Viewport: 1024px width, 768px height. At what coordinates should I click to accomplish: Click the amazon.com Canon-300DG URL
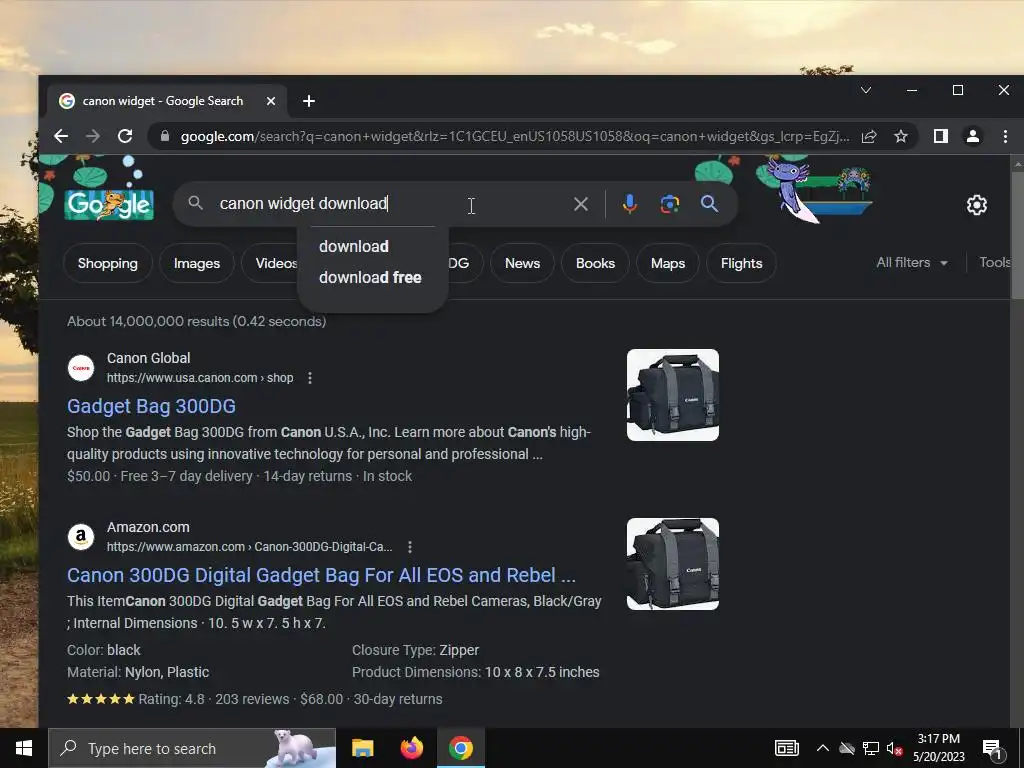point(249,547)
